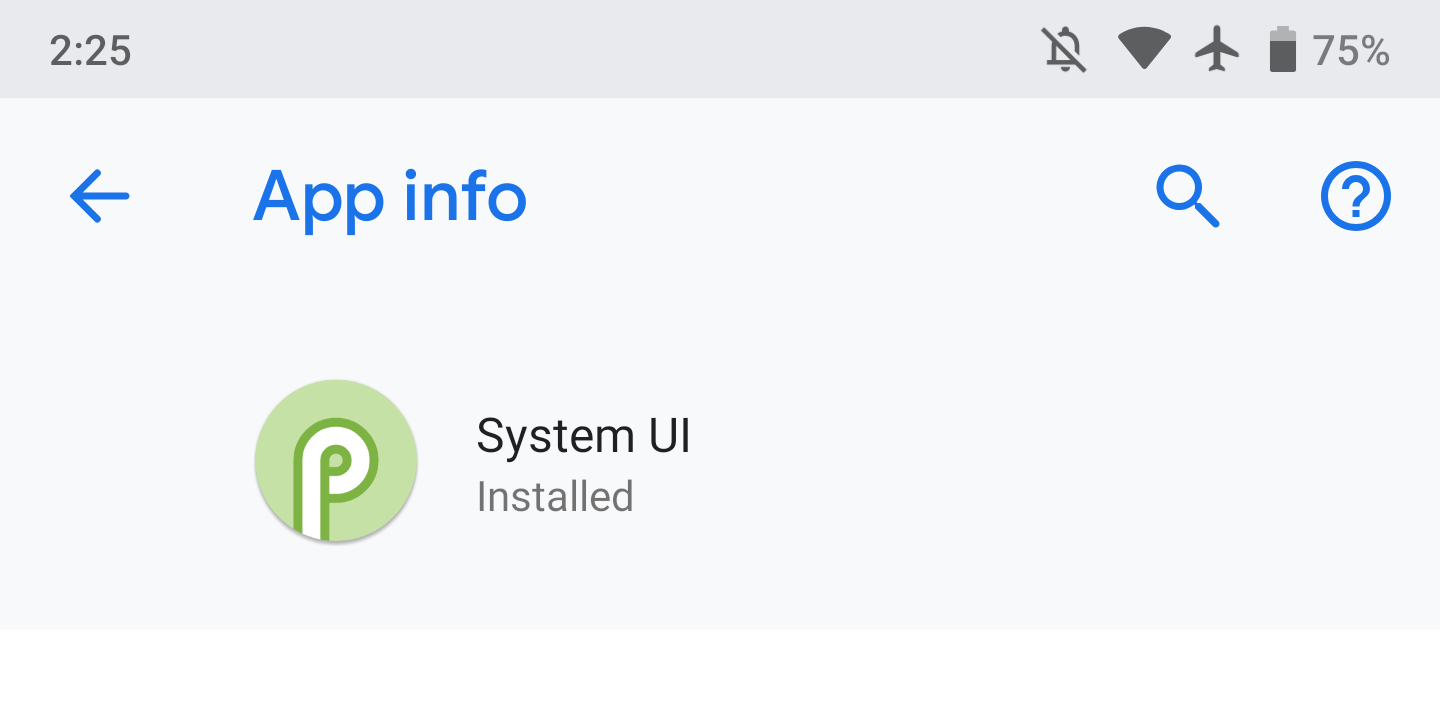Tap the green P logo on the app icon
This screenshot has width=1440, height=720.
336,461
